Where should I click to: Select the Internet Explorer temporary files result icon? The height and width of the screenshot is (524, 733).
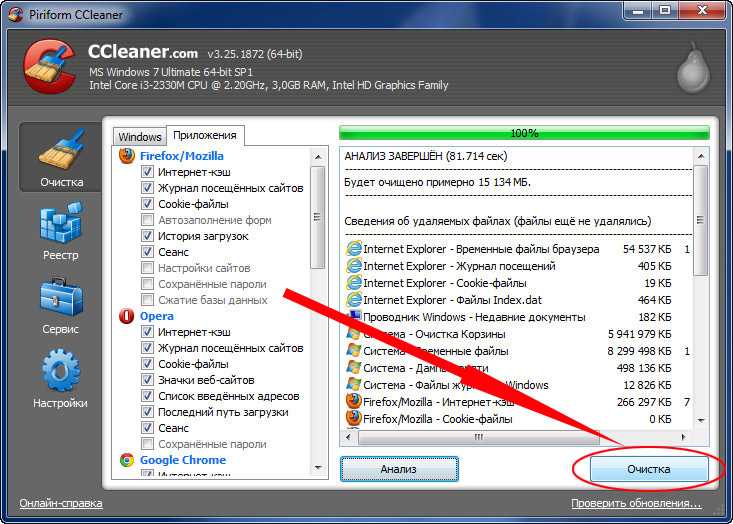click(354, 249)
